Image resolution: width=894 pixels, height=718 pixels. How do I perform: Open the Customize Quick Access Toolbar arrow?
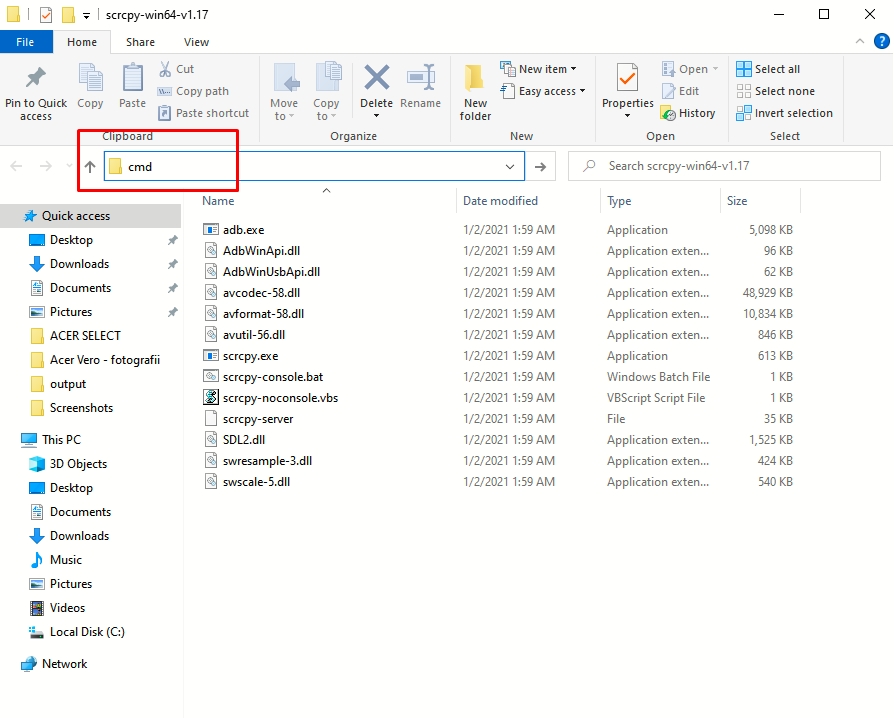pyautogui.click(x=86, y=15)
